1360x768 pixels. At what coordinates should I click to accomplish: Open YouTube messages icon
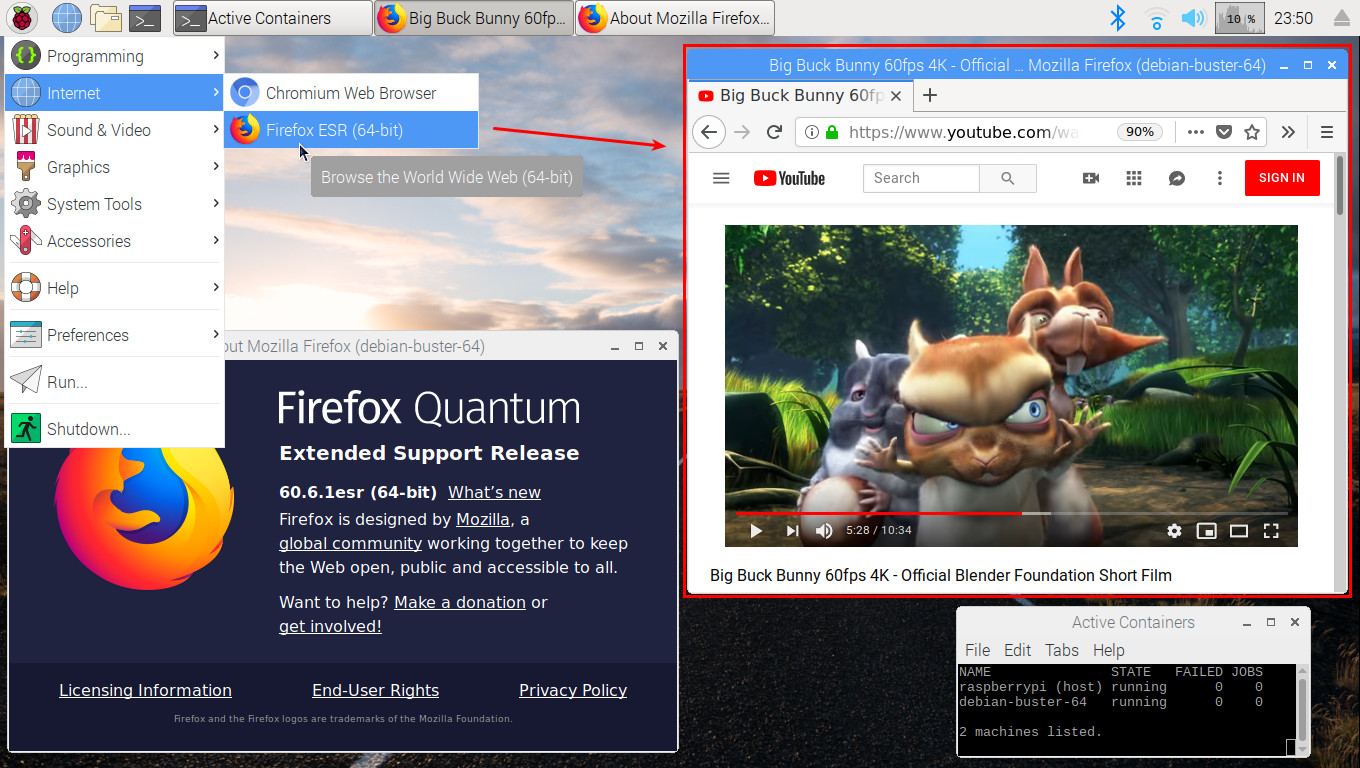(x=1177, y=178)
